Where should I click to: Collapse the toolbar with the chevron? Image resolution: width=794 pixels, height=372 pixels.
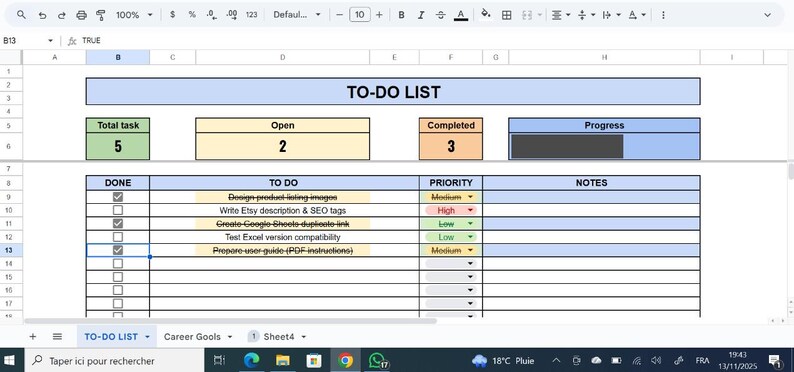(x=767, y=15)
